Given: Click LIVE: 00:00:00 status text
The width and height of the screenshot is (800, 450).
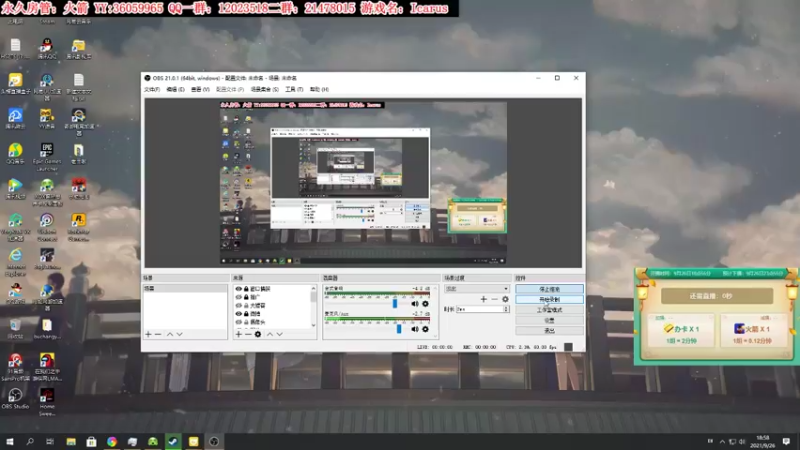Looking at the screenshot, I should 435,347.
